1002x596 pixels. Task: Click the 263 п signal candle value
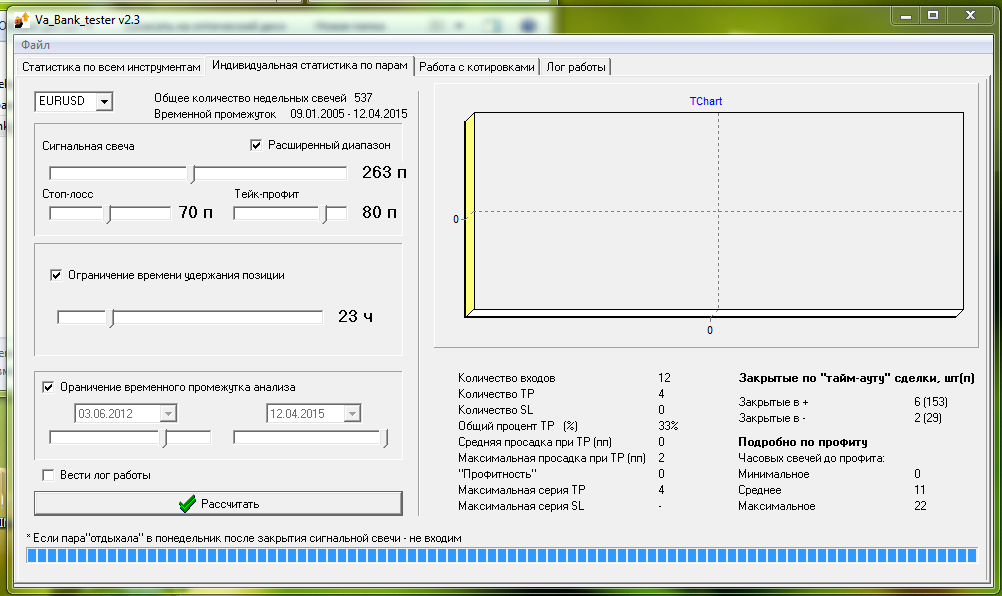[384, 172]
